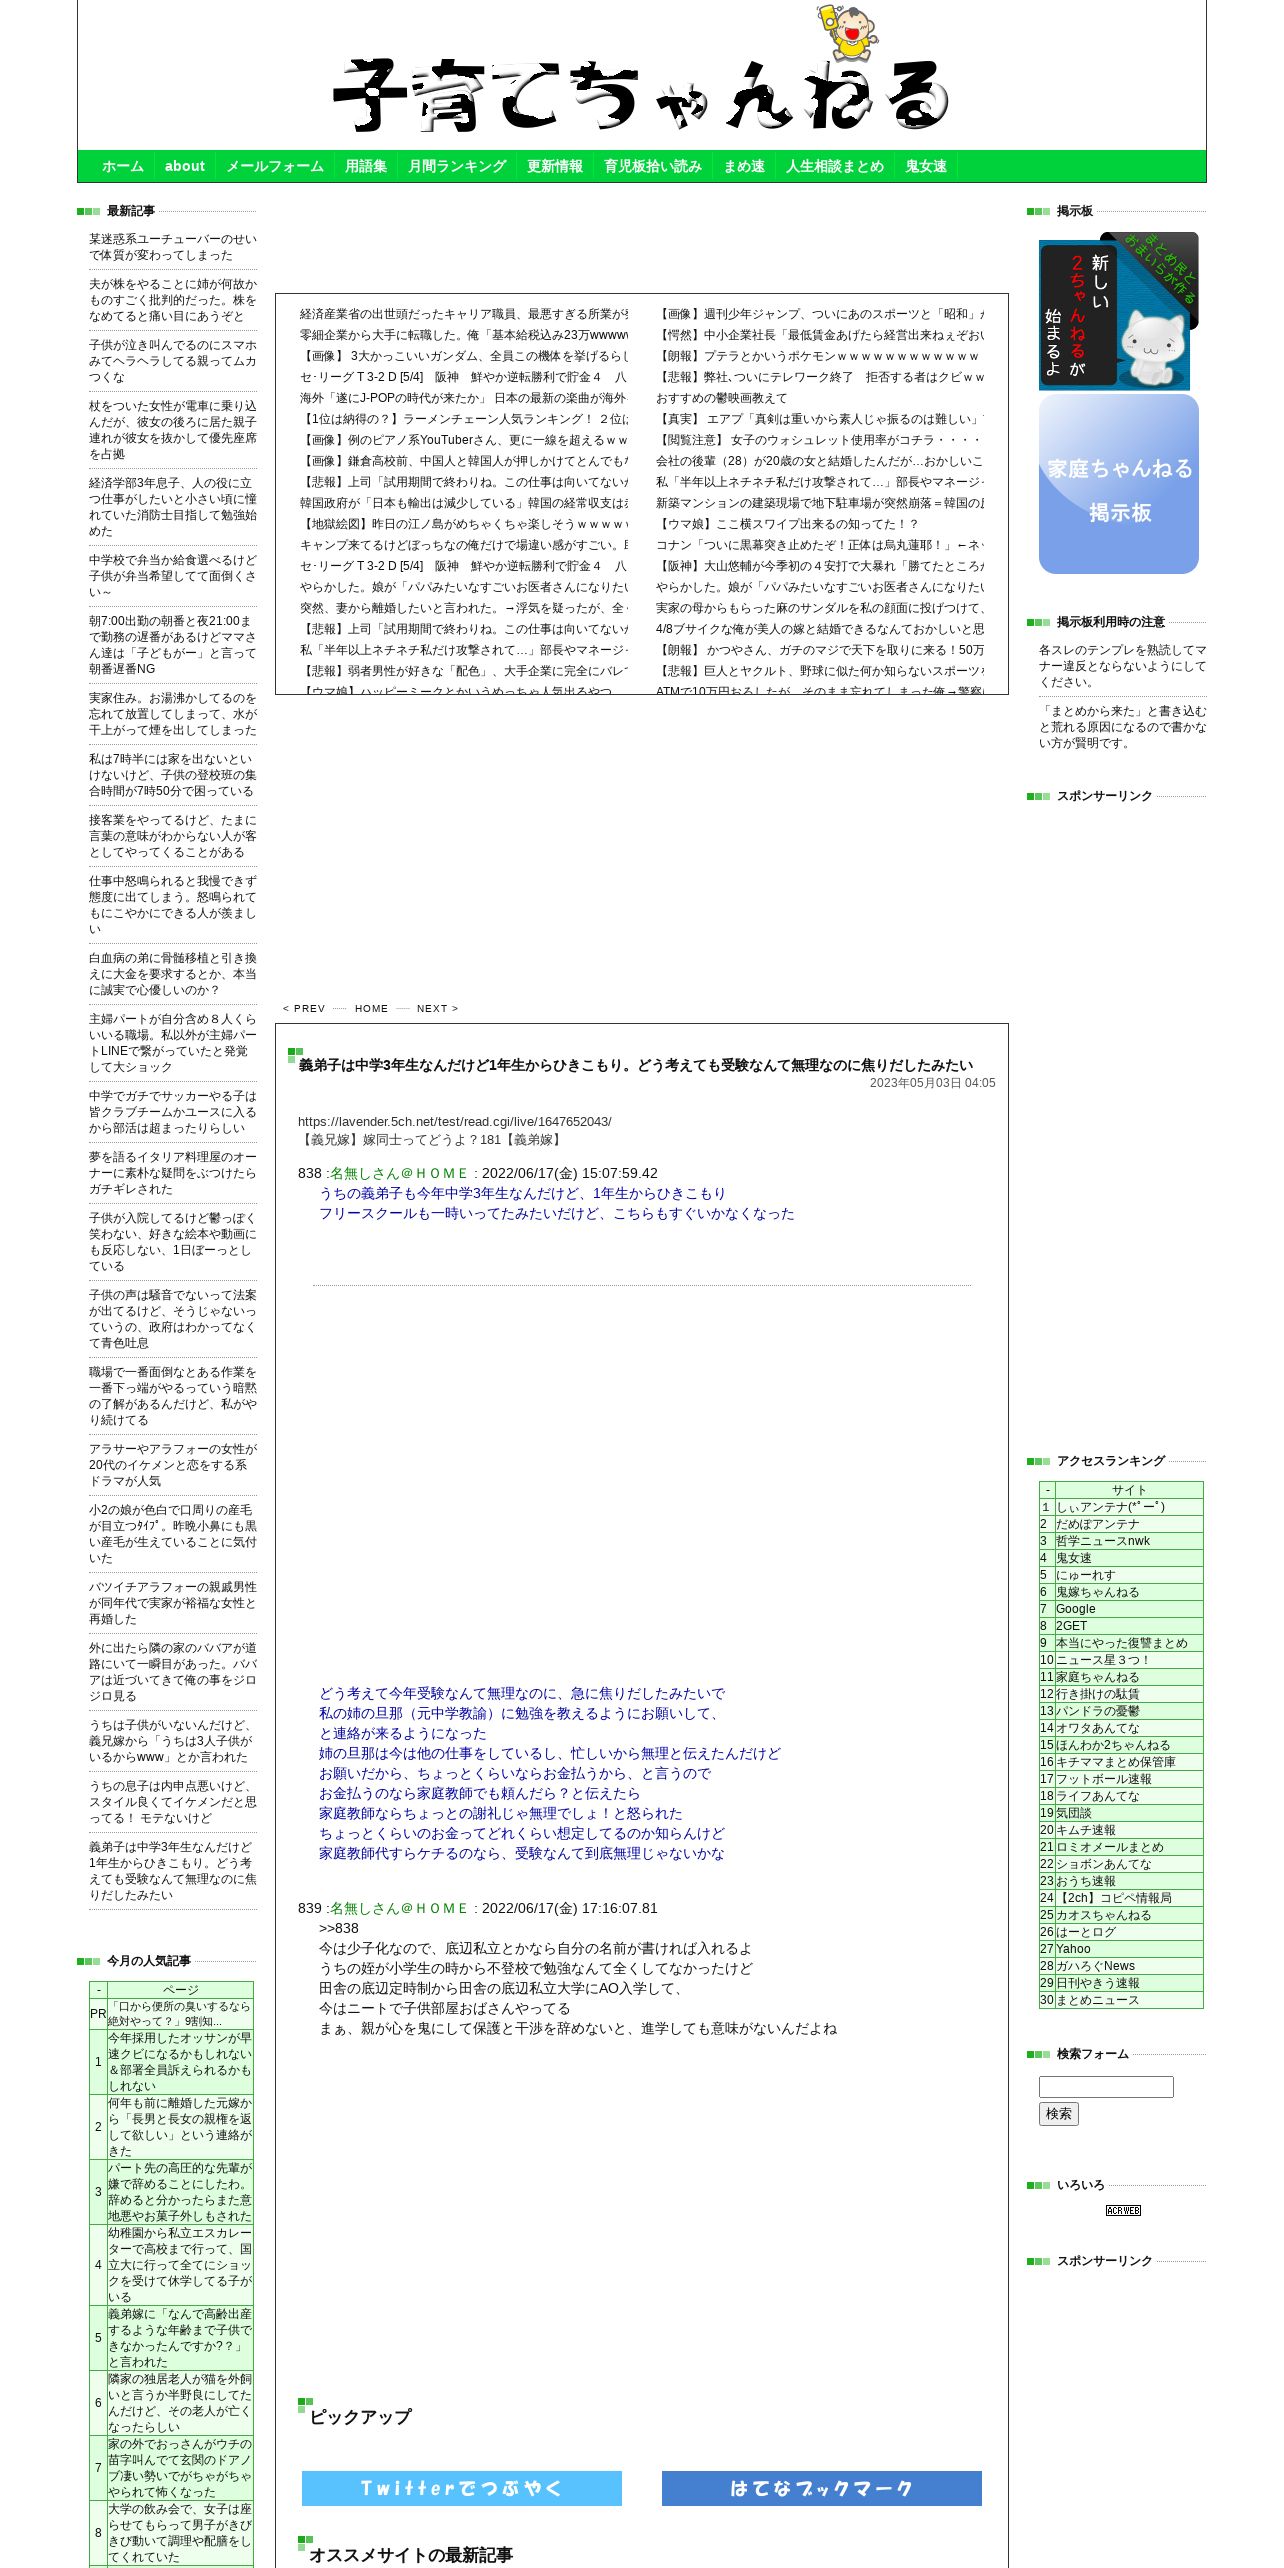This screenshot has width=1284, height=2568.
Task: Open 接客業をやってるけど article
Action: [173, 836]
